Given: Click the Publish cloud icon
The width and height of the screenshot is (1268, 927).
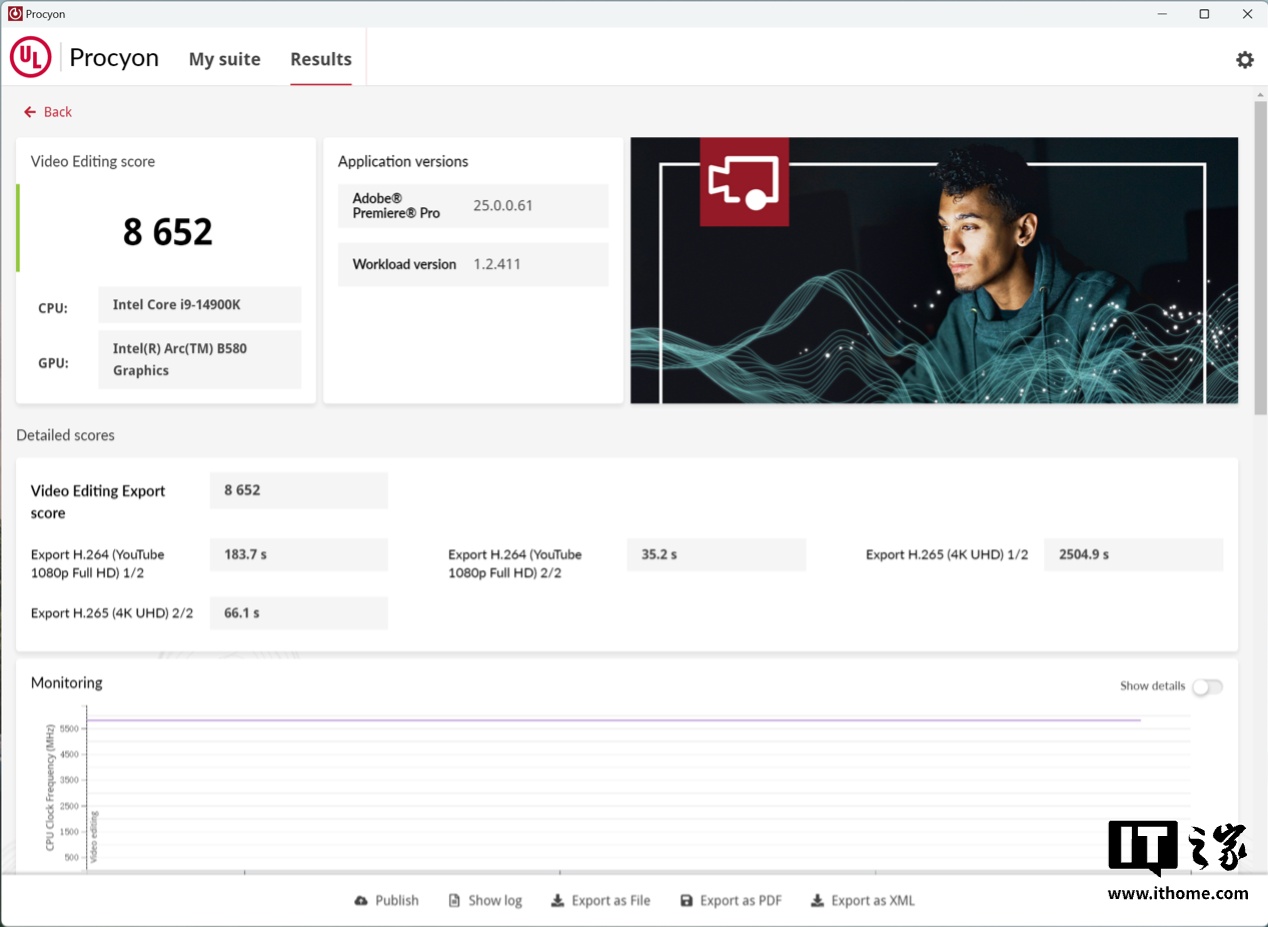Looking at the screenshot, I should [361, 901].
